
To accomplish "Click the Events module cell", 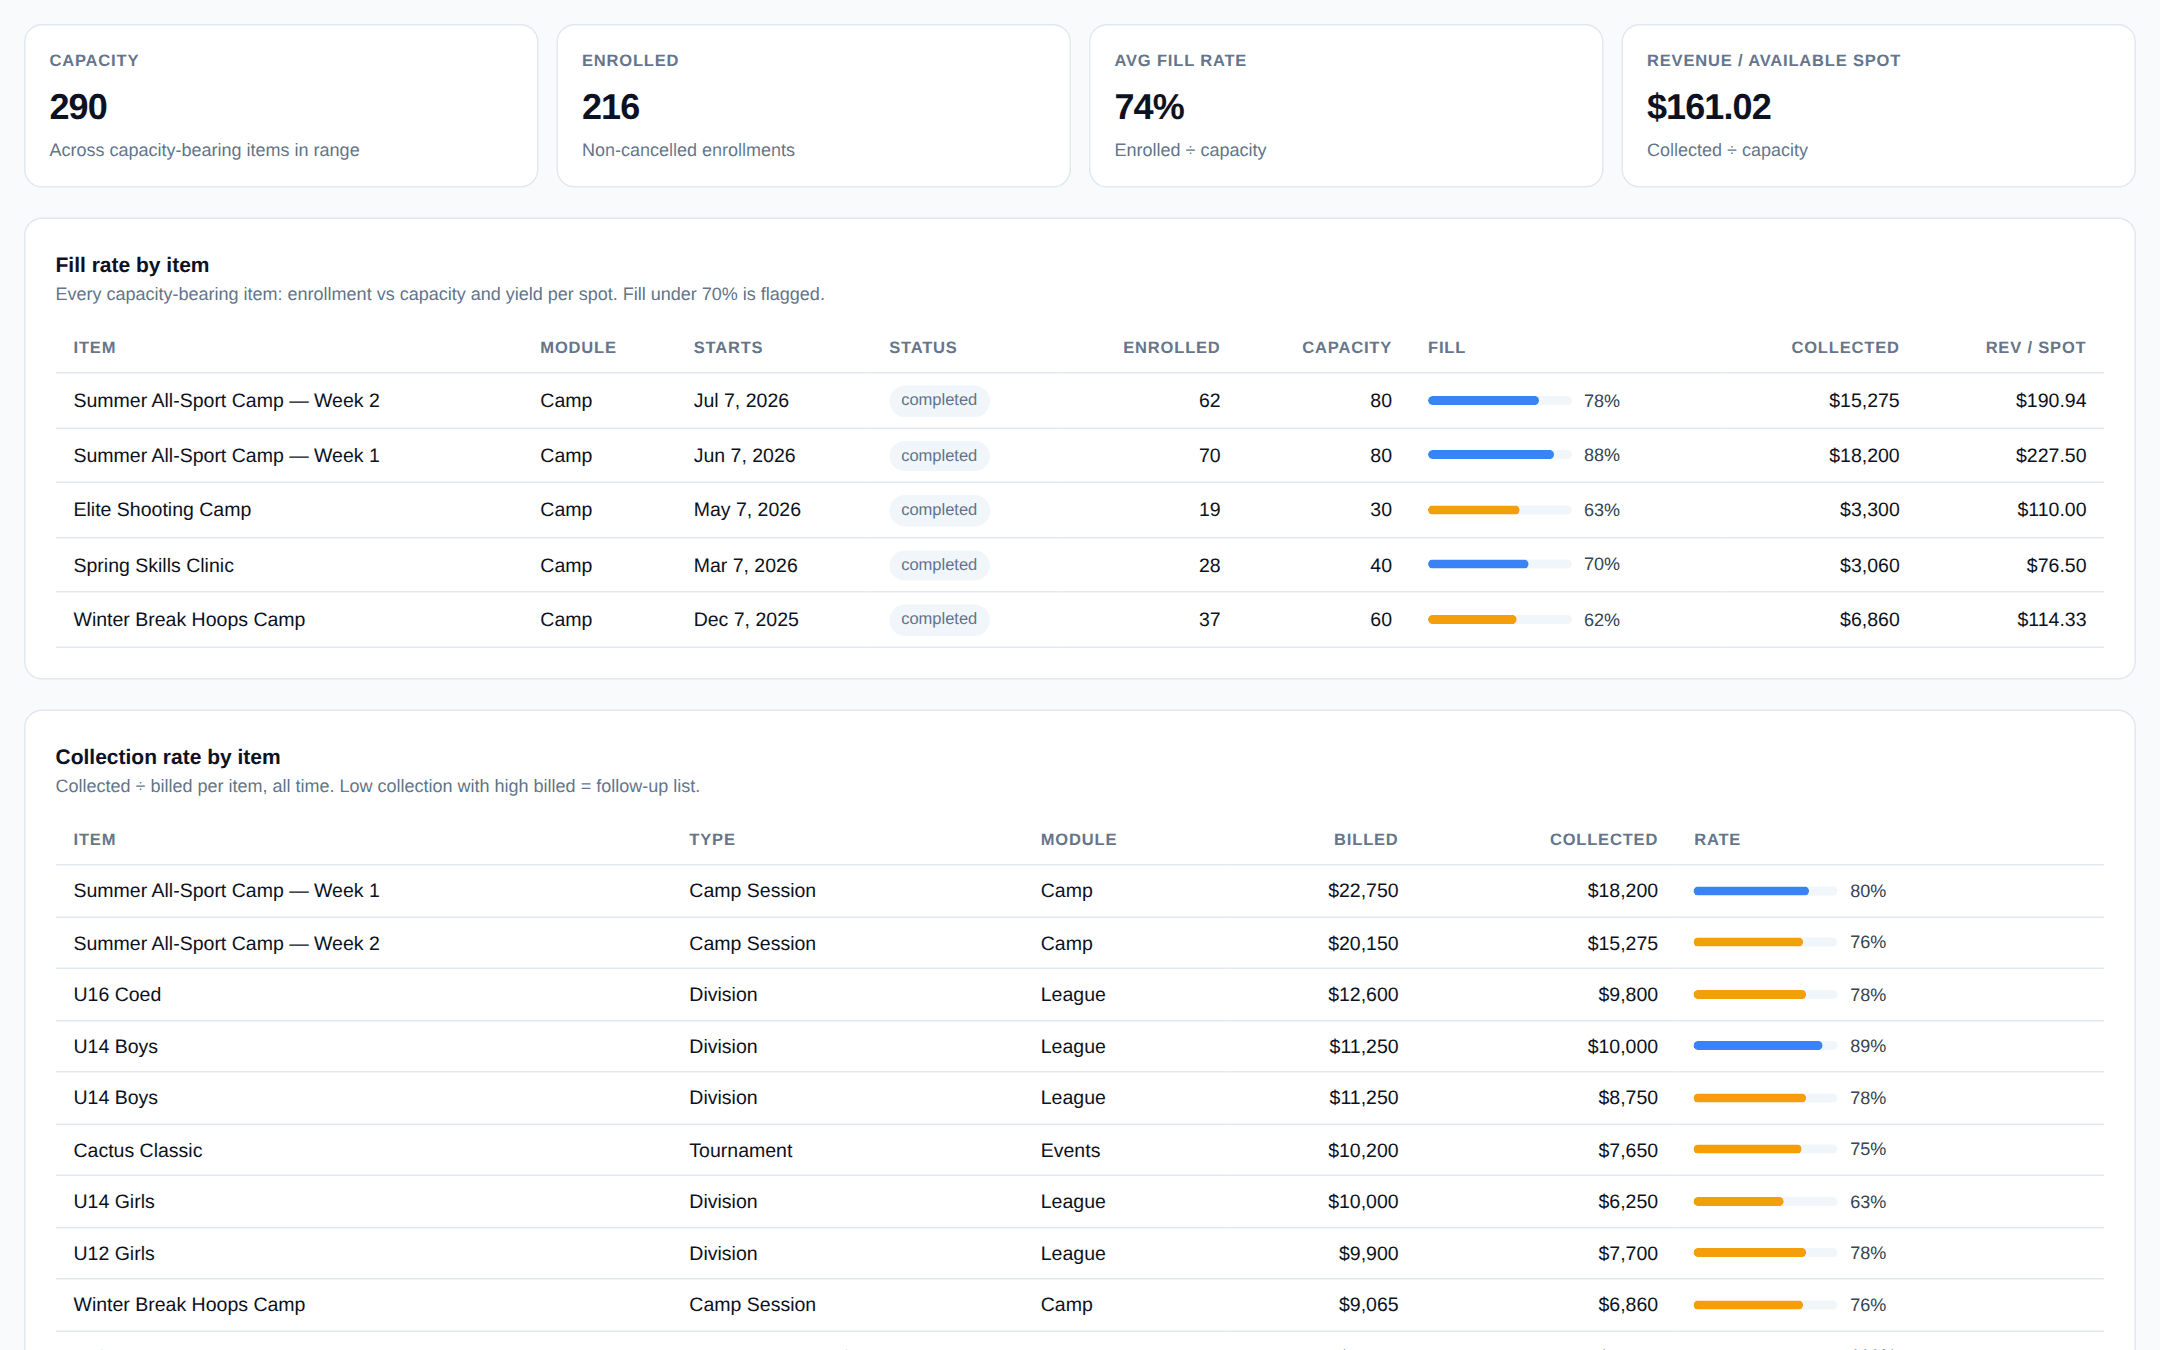I will coord(1070,1150).
